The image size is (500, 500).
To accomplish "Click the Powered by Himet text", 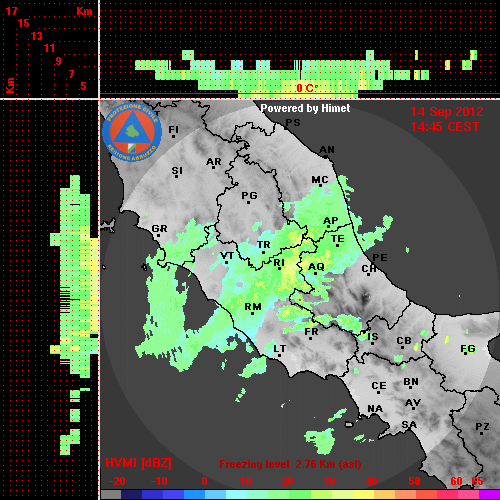I will pyautogui.click(x=305, y=108).
